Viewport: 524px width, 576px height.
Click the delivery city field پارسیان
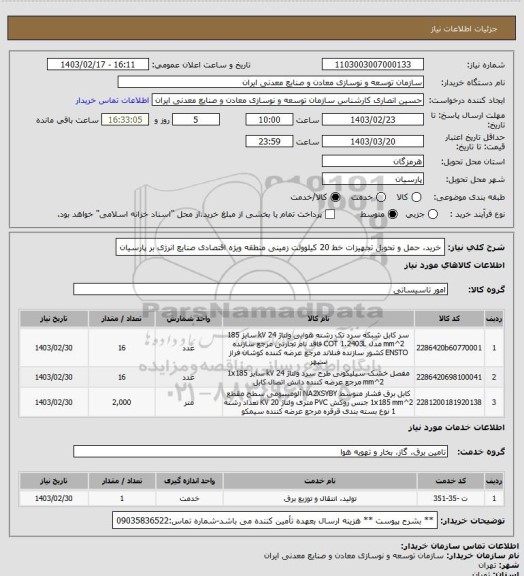(x=373, y=179)
